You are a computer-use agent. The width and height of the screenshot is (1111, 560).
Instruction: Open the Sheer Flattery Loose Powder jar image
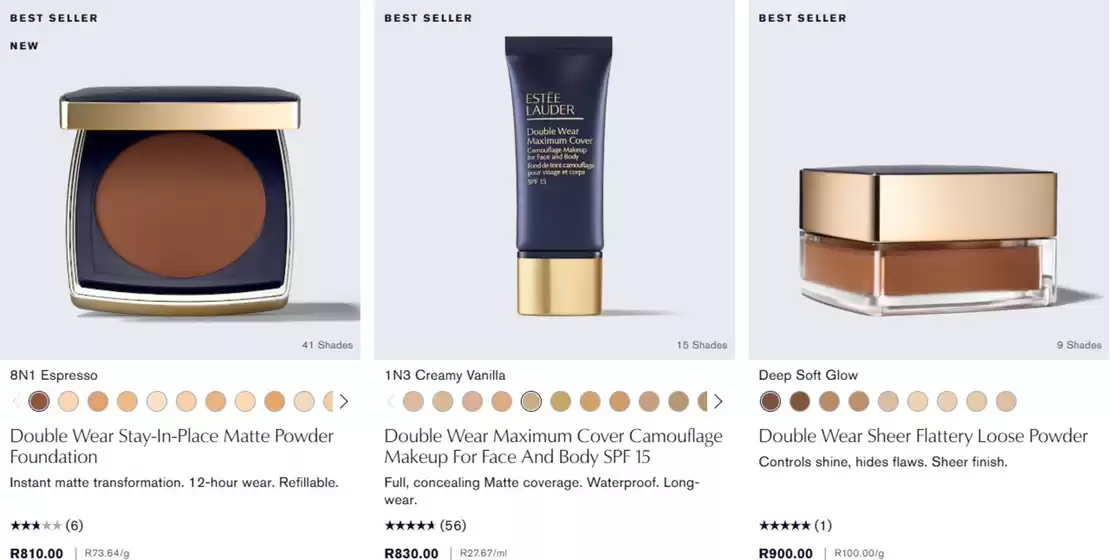(x=929, y=240)
